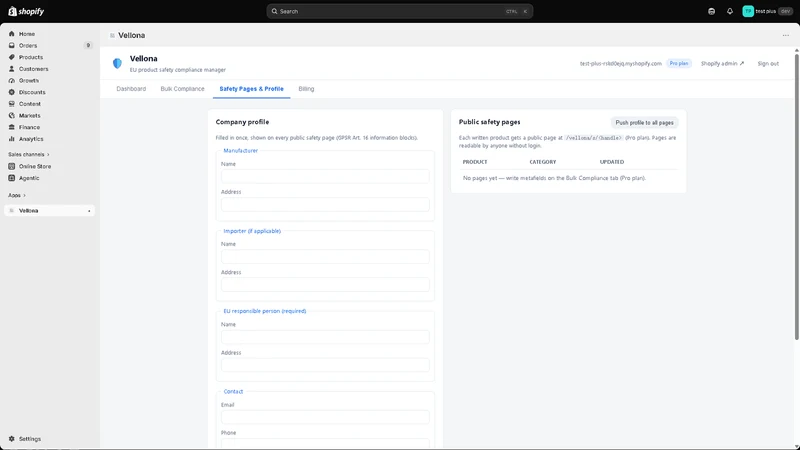
Task: Switch to the Dashboard tab
Action: (x=131, y=89)
